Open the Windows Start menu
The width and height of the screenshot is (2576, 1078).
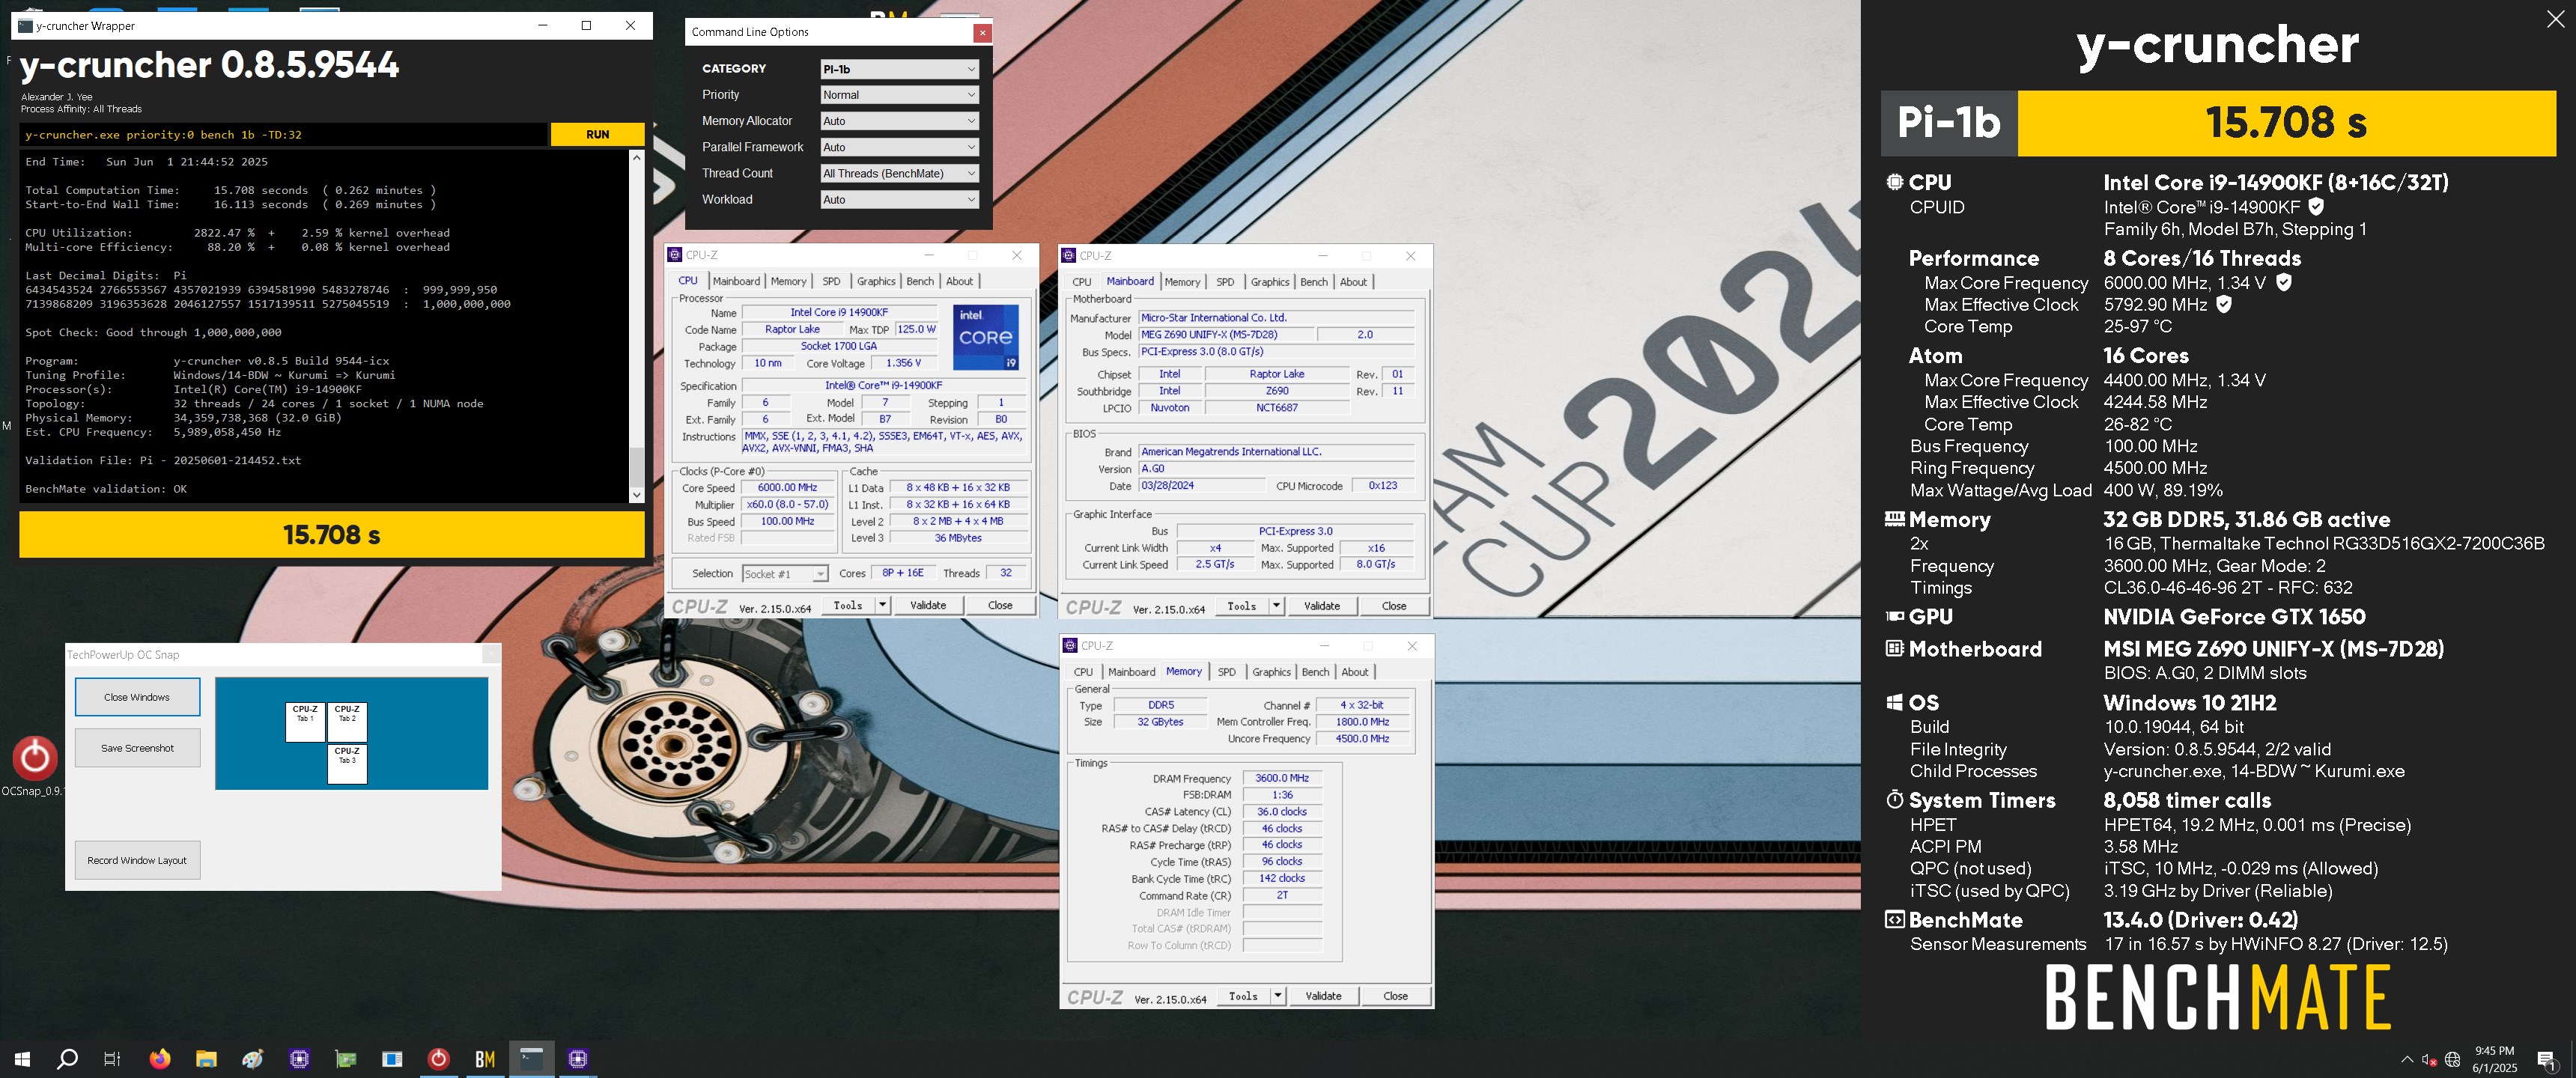click(x=22, y=1058)
